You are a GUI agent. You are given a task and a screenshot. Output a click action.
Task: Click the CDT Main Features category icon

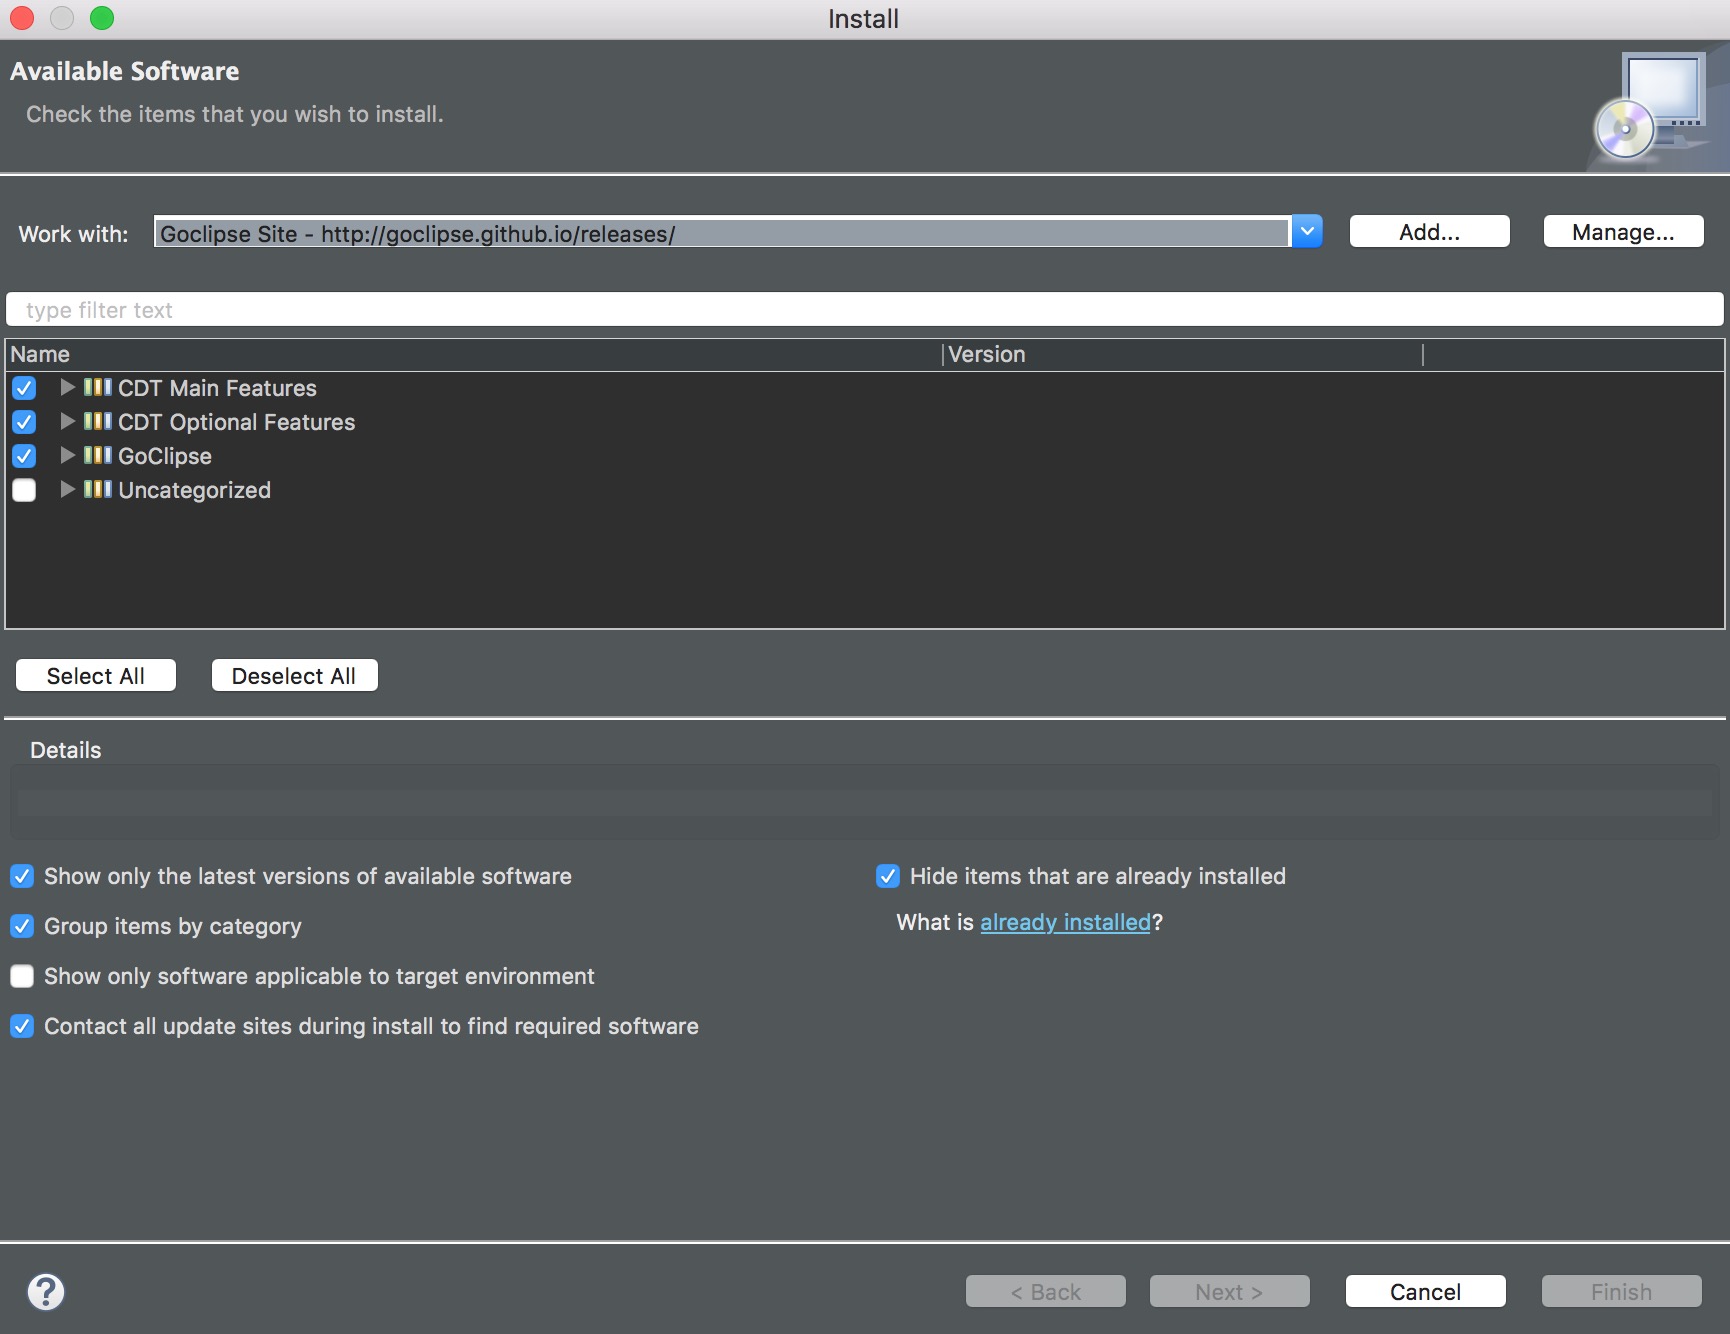click(x=97, y=387)
